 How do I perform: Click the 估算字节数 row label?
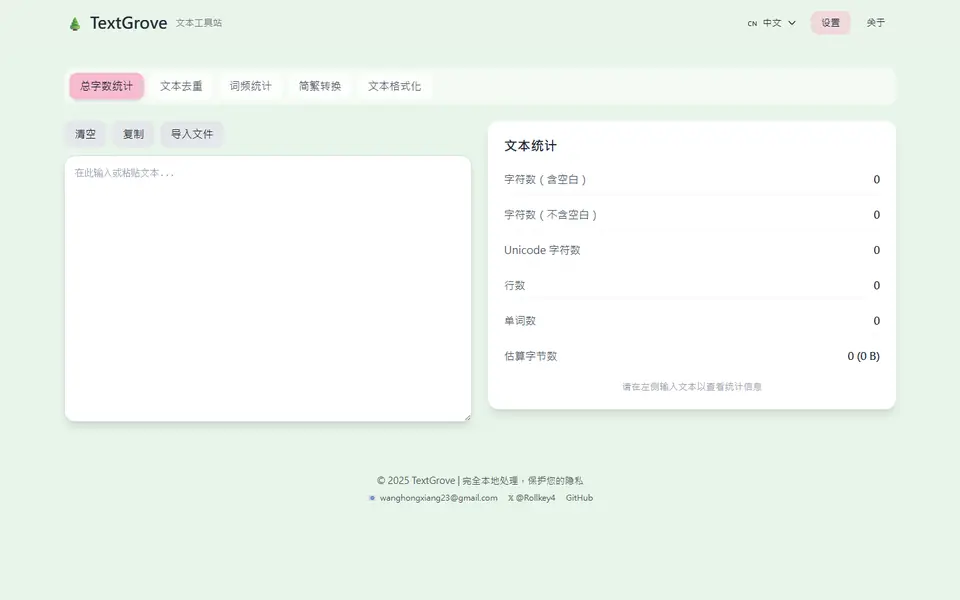pos(530,356)
